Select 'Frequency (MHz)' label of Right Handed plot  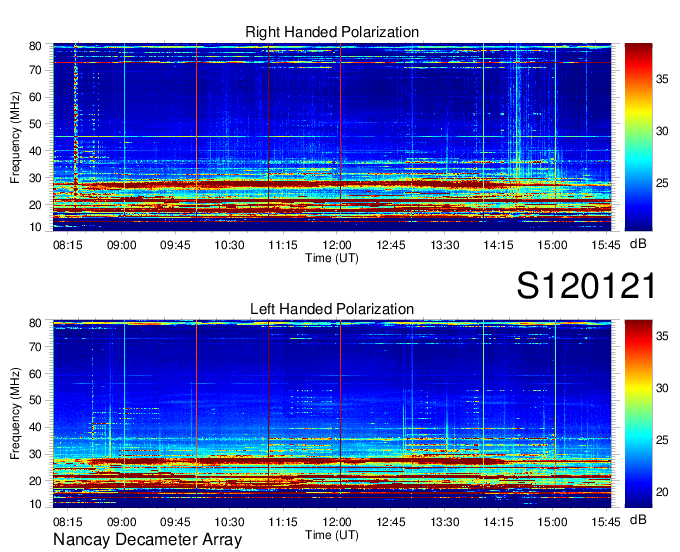pyautogui.click(x=15, y=137)
